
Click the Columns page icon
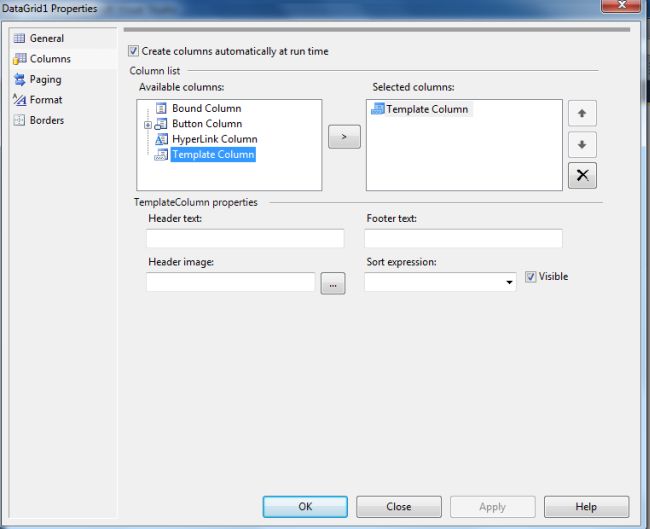pyautogui.click(x=19, y=59)
